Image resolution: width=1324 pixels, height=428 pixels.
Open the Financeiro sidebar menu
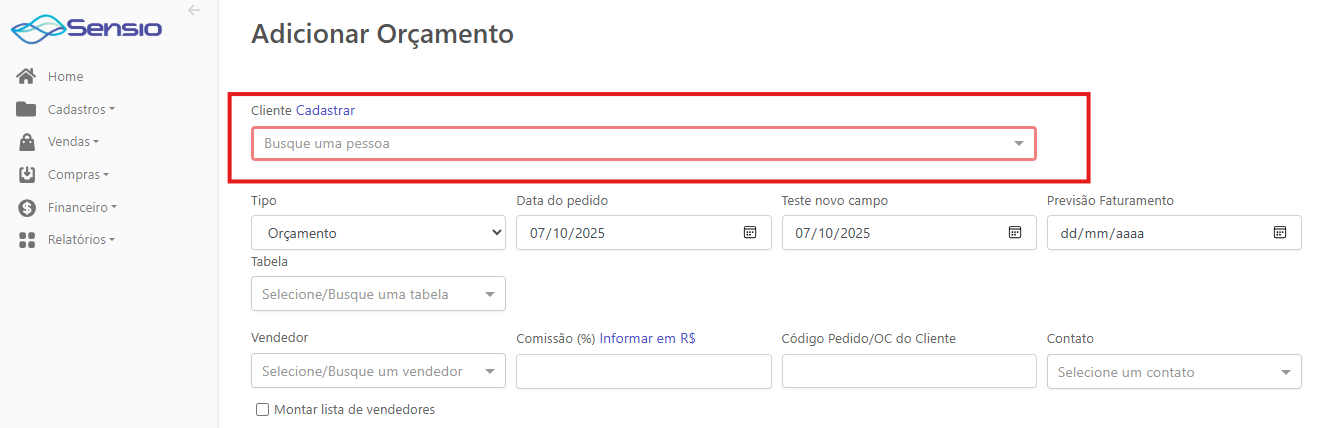82,208
